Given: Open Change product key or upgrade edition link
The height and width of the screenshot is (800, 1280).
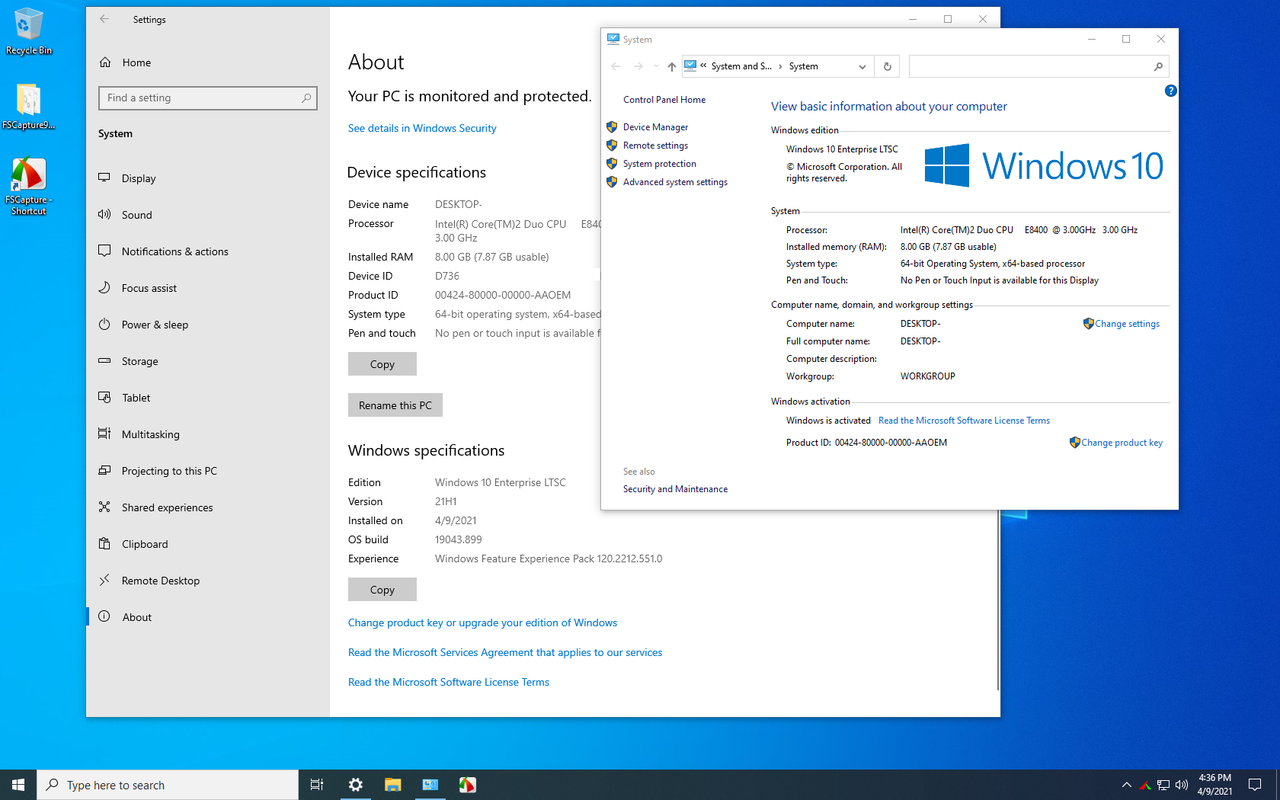Looking at the screenshot, I should [x=482, y=622].
